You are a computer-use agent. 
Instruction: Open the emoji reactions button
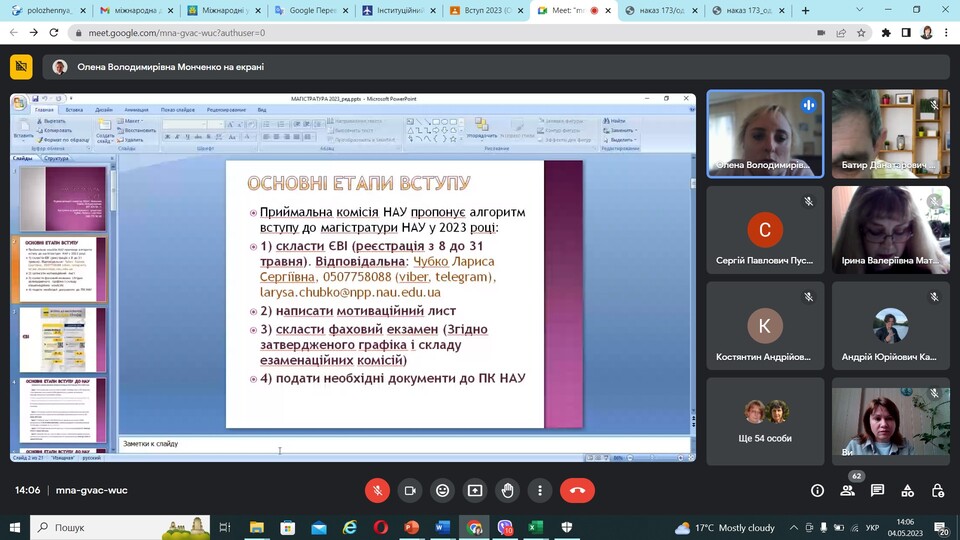pos(442,490)
